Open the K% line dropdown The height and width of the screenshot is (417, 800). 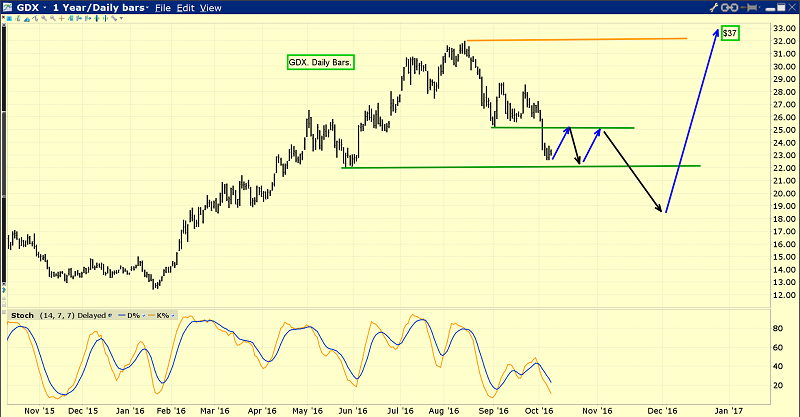[x=172, y=315]
